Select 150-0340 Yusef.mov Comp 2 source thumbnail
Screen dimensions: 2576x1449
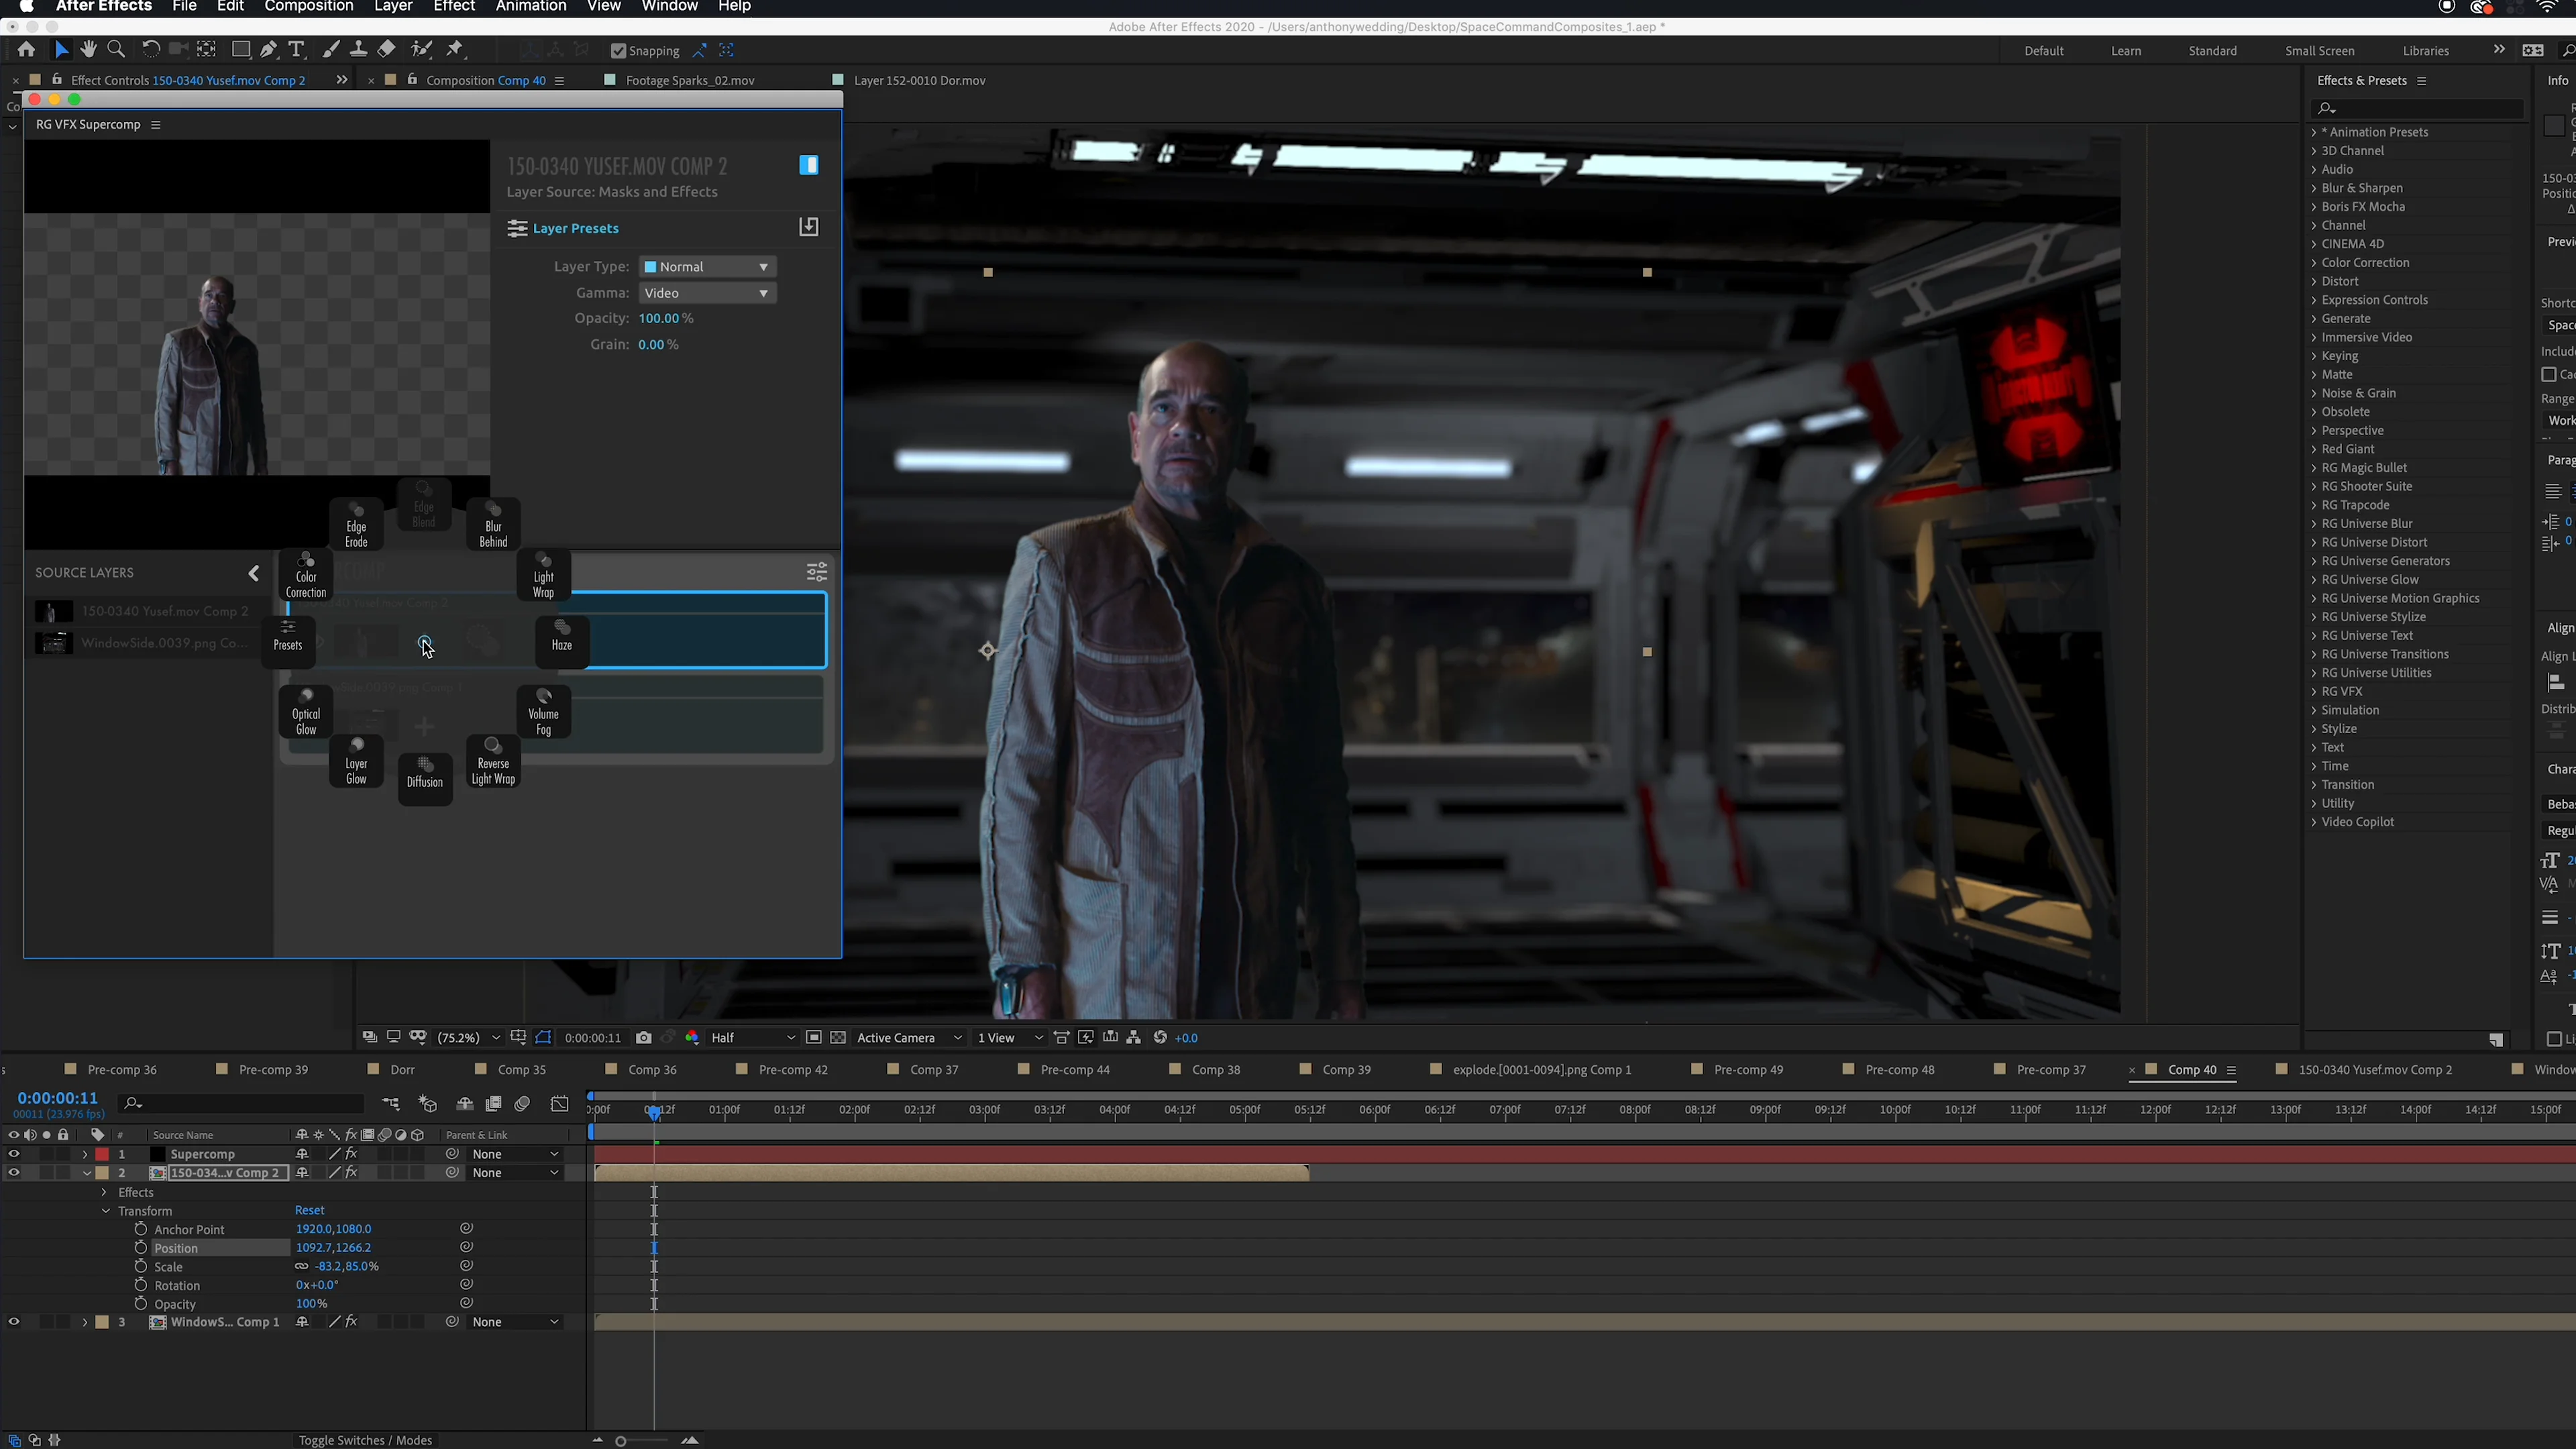pyautogui.click(x=53, y=611)
